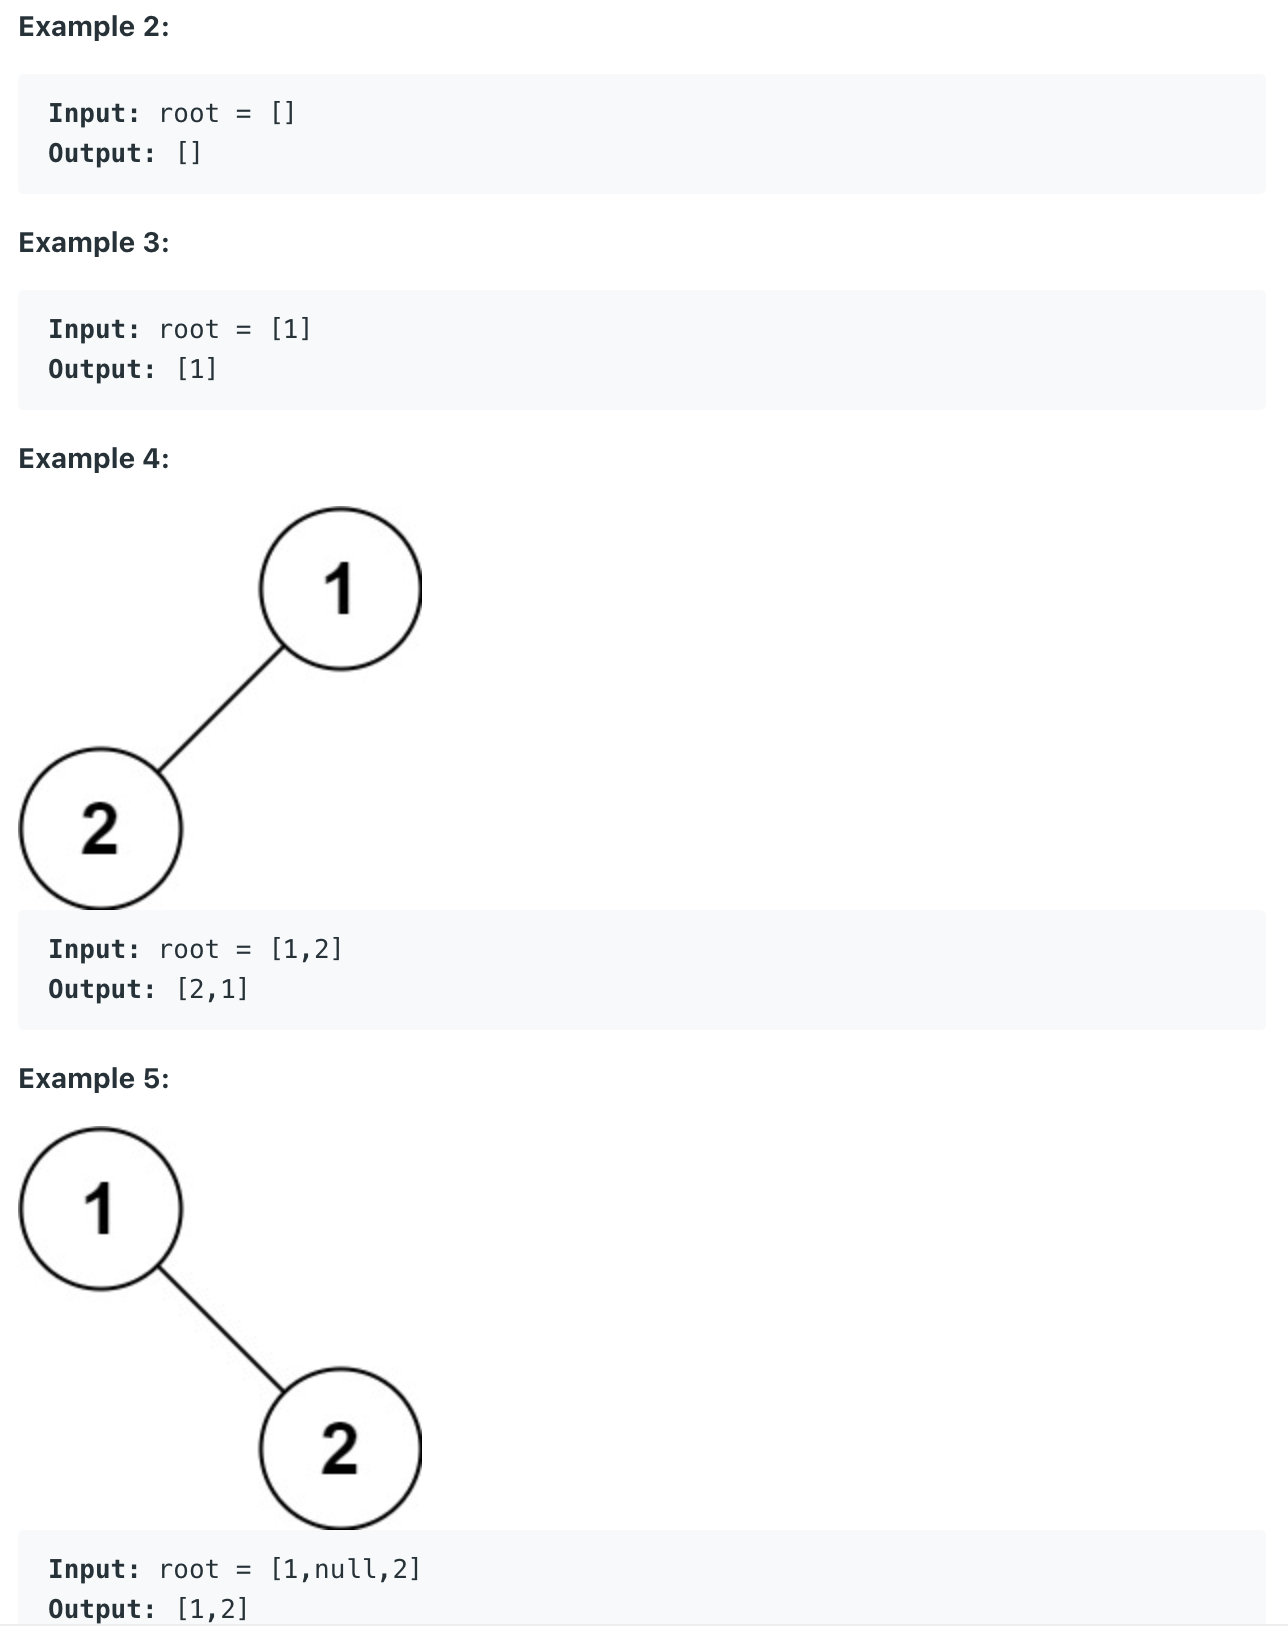Click the Output [1] line in Example 3
1288x1632 pixels.
point(133,369)
